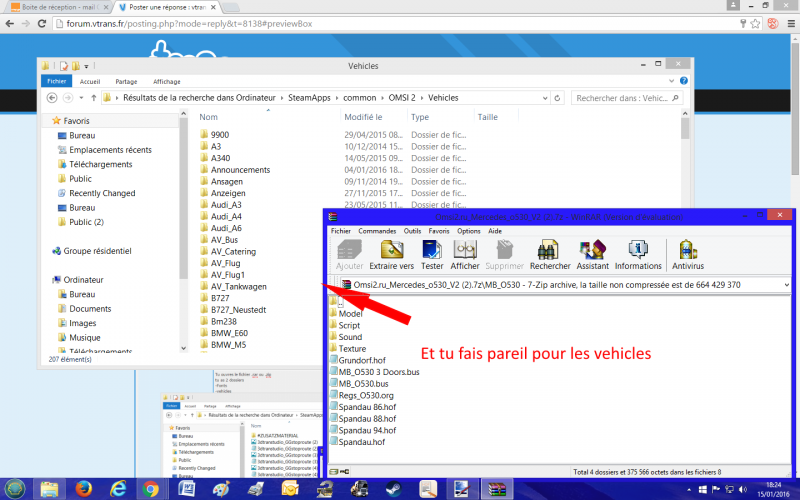The image size is (800, 500).
Task: Expand the WinRAR archive path dropdown
Action: pyautogui.click(x=786, y=285)
